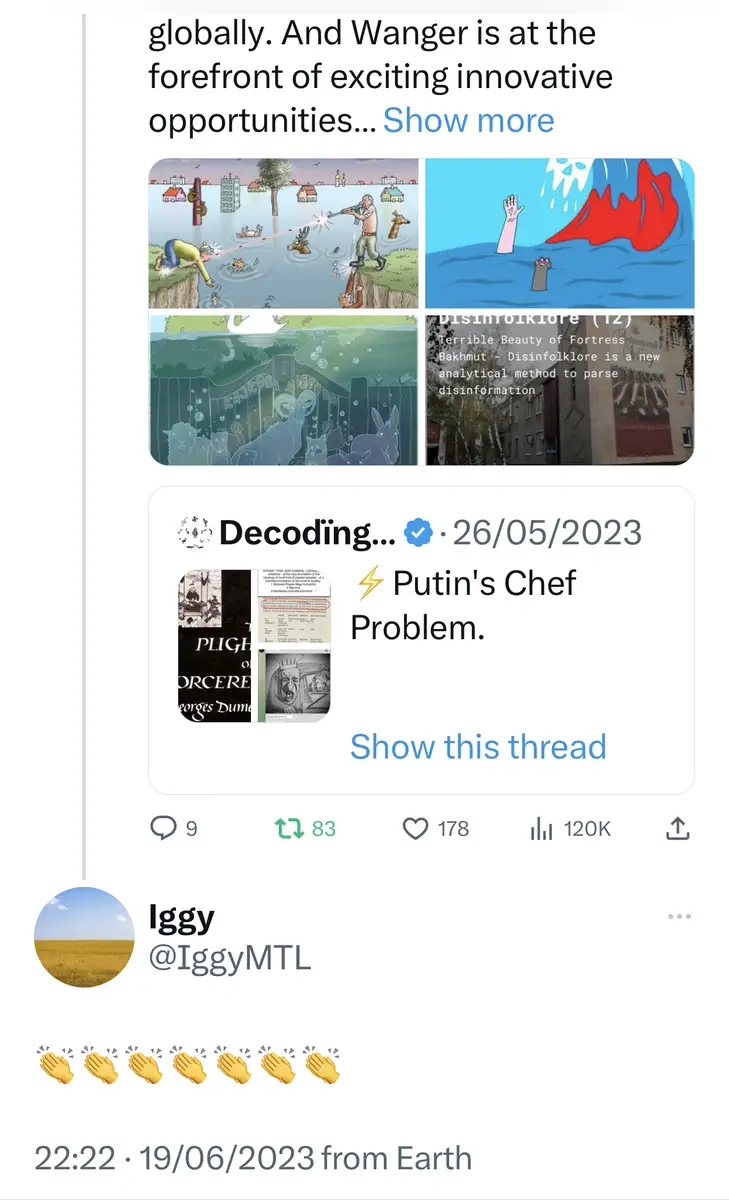
Task: Open the underwater animals cartoon image
Action: coord(284,390)
